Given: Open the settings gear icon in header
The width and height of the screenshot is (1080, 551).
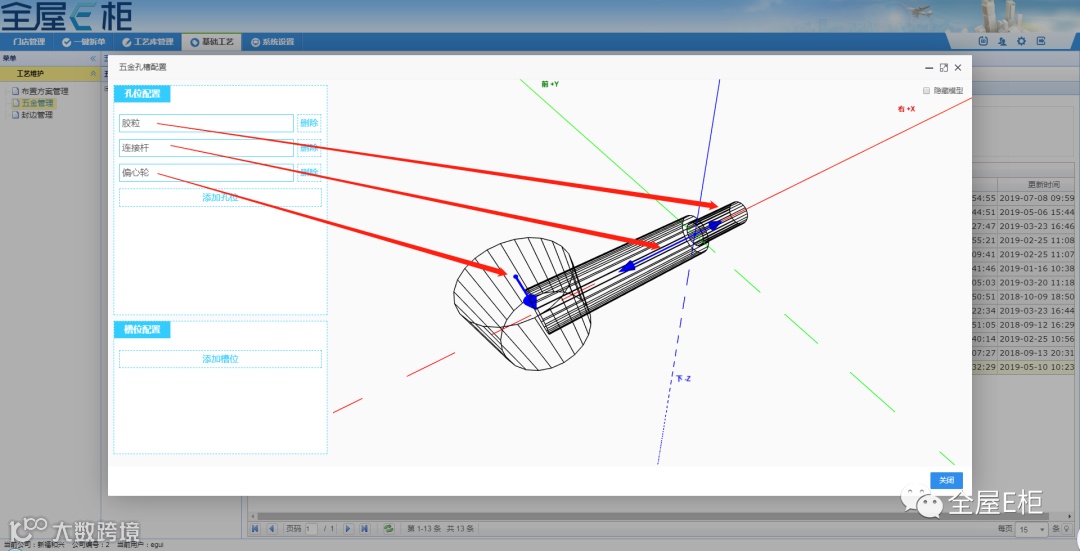Looking at the screenshot, I should tap(1021, 41).
